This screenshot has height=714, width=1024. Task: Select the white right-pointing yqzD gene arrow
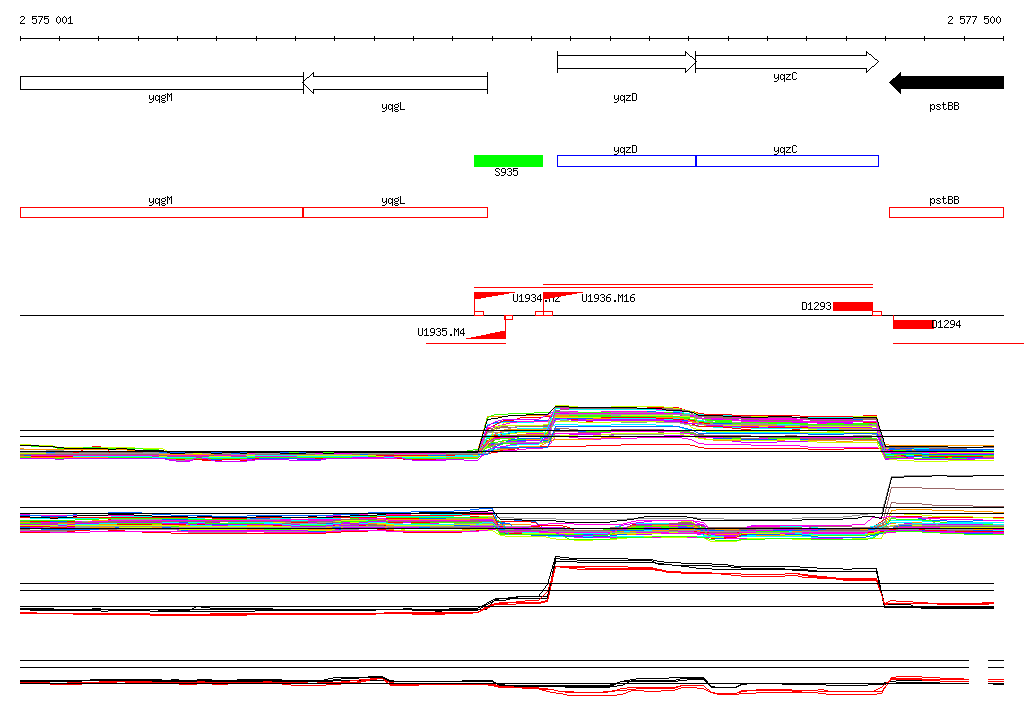click(x=626, y=62)
